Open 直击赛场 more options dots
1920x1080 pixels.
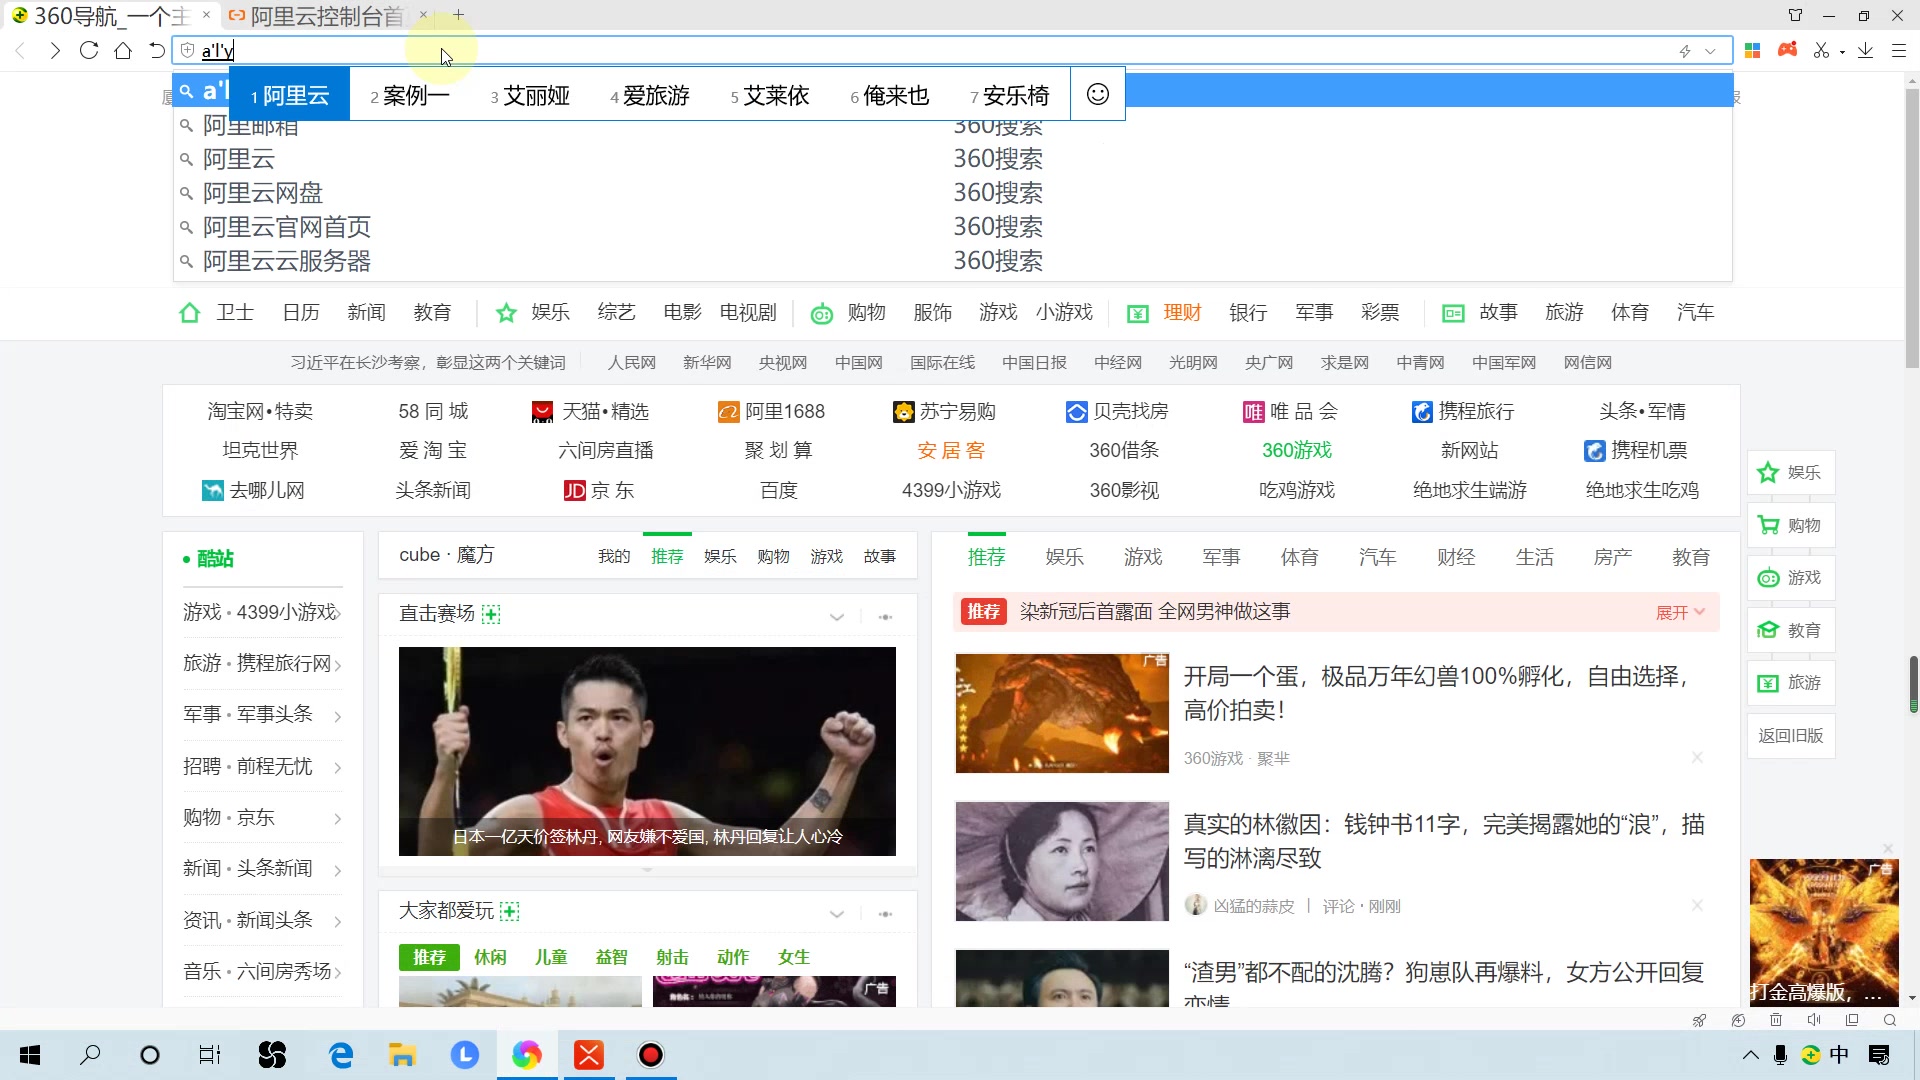point(885,617)
